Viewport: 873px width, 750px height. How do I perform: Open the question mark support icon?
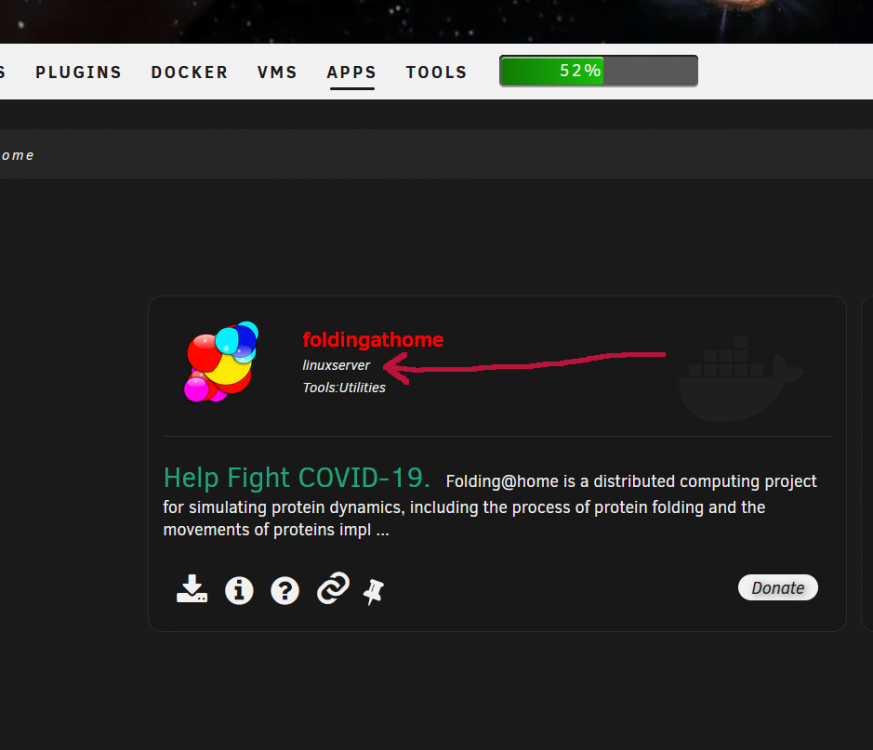(285, 590)
